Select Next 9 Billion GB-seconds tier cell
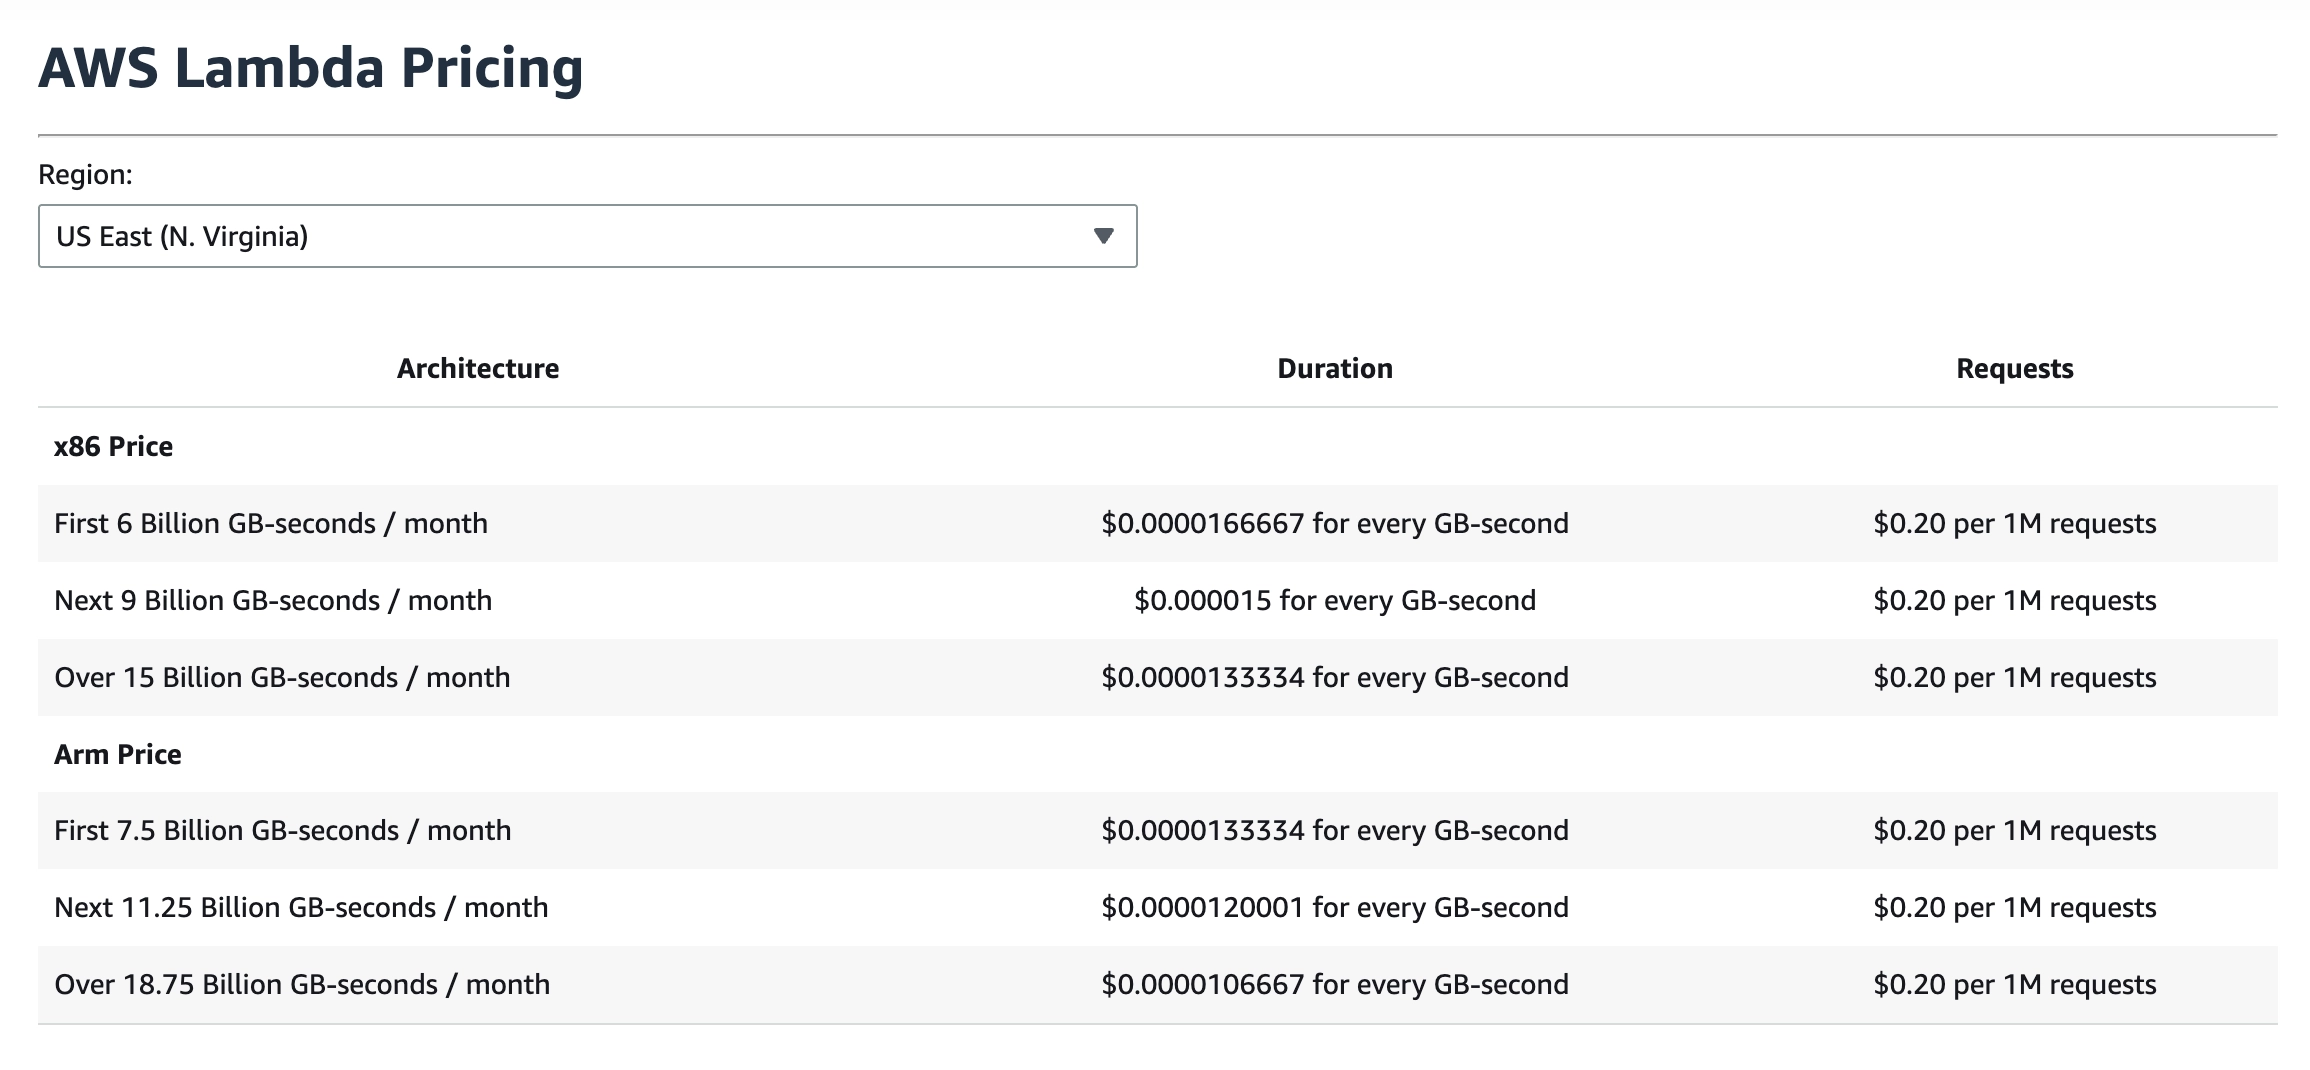Screen dimensions: 2310x1070 273,600
